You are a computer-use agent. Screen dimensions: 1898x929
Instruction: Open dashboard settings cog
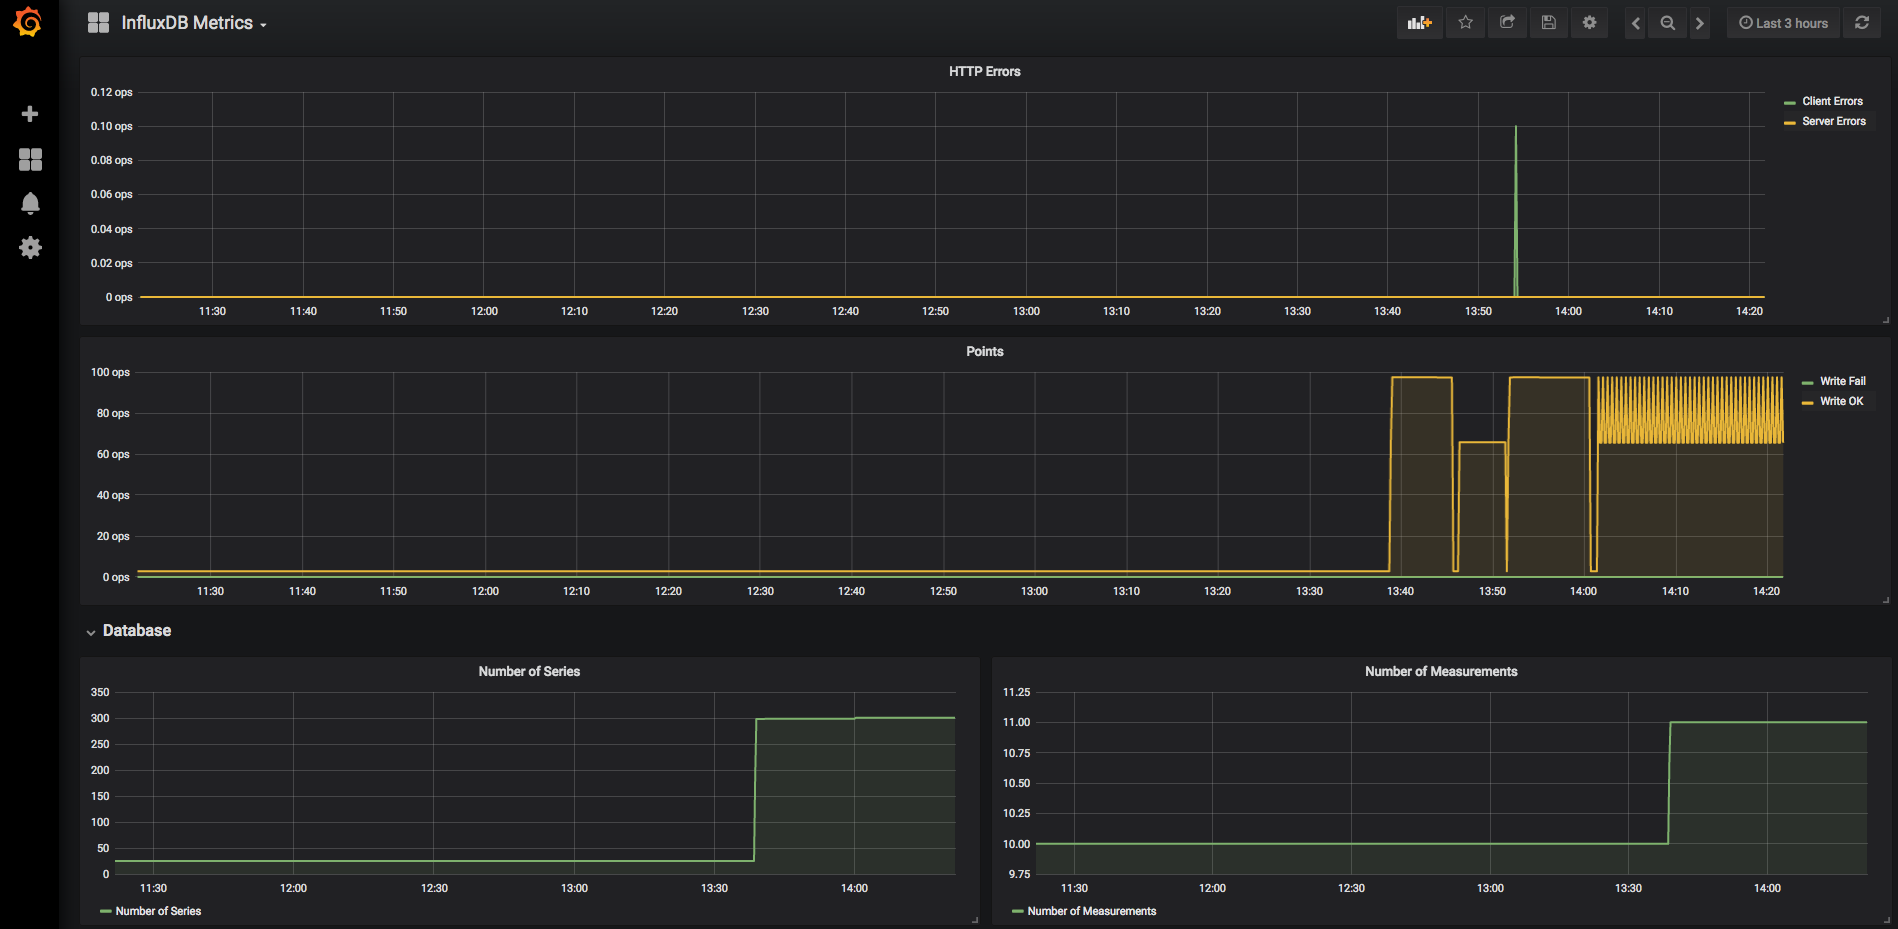[1589, 23]
